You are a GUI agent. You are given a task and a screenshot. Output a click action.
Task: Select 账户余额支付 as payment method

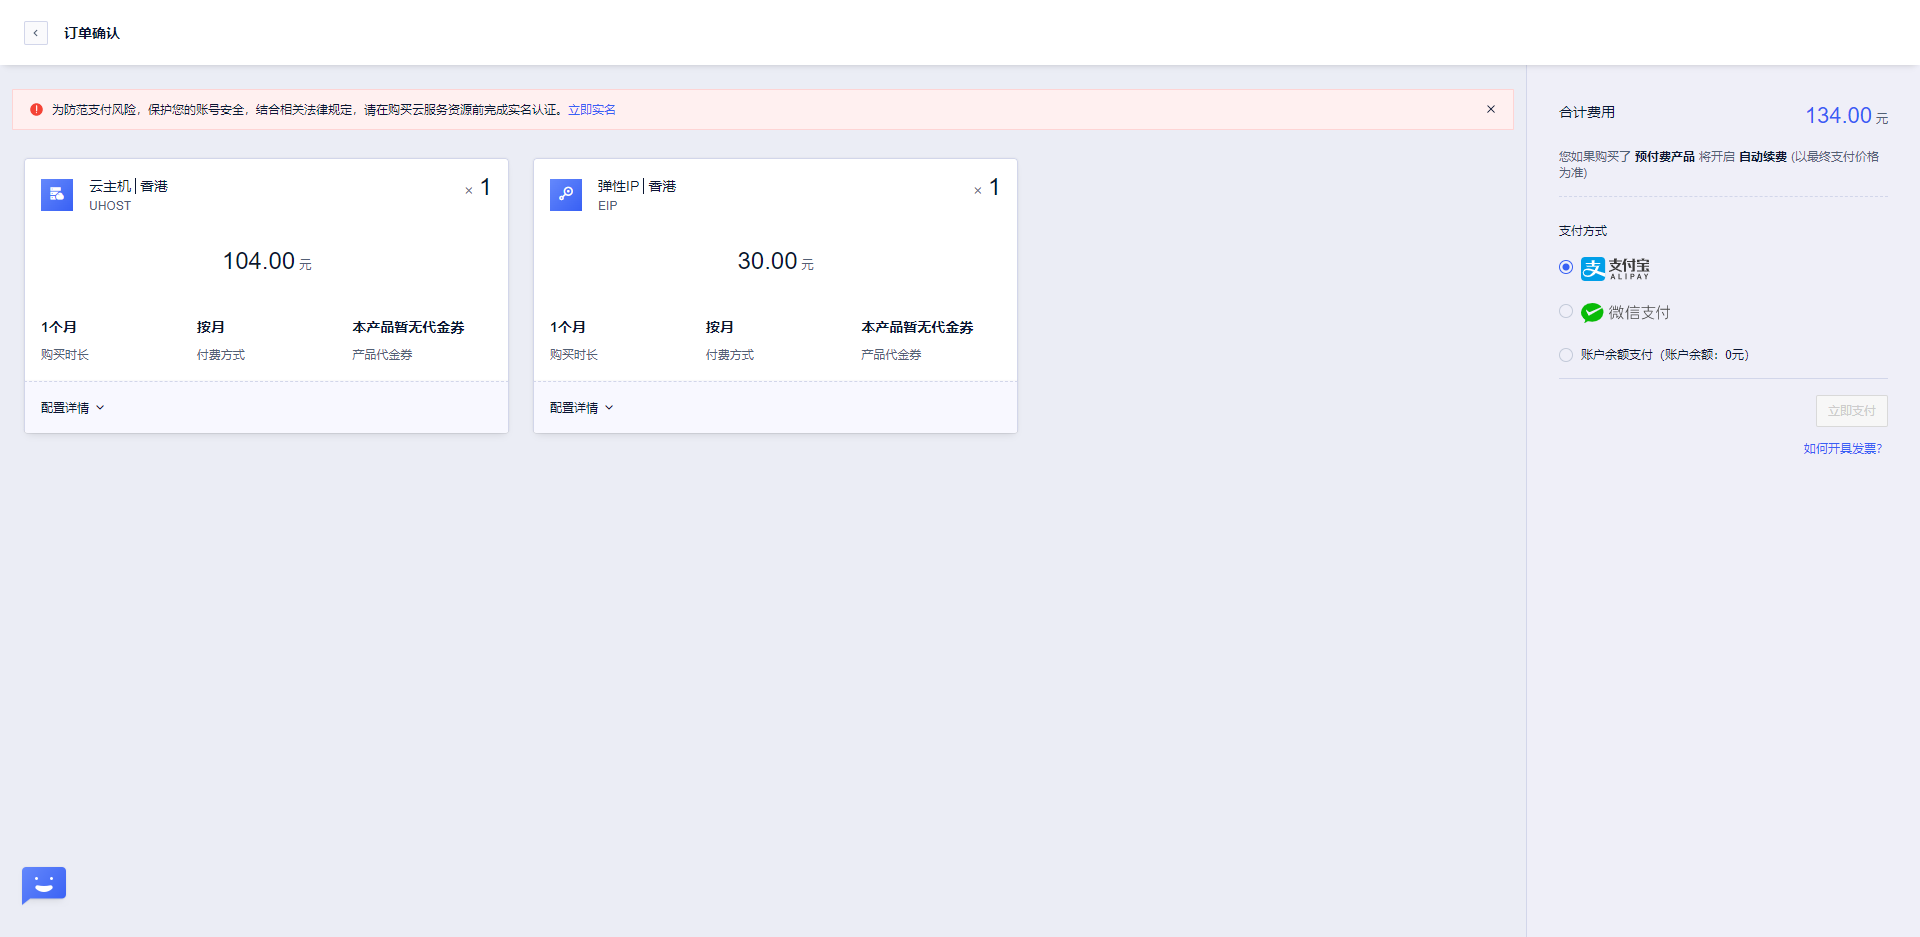[1565, 355]
